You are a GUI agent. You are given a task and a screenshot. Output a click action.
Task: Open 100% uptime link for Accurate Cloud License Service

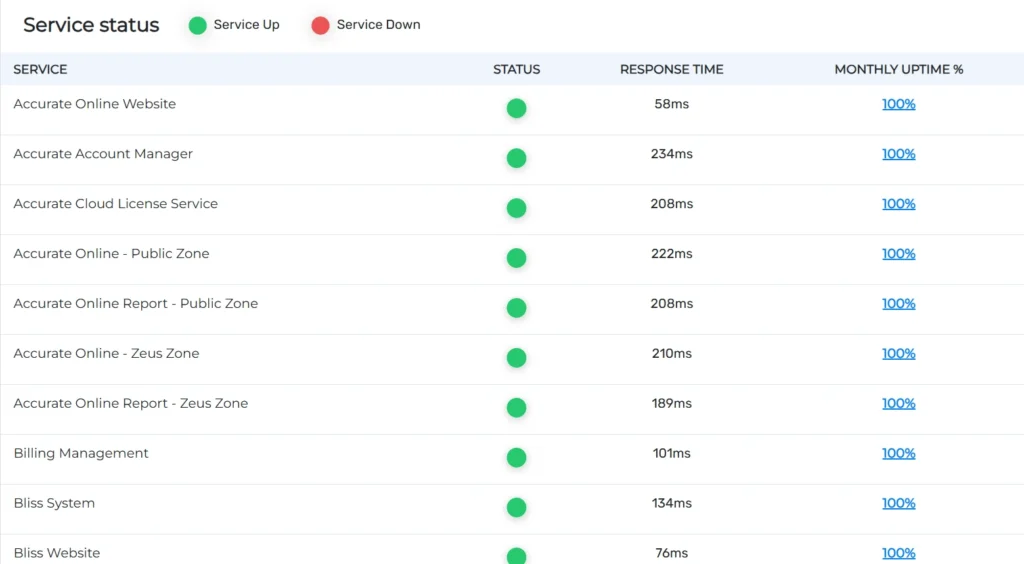pos(899,204)
